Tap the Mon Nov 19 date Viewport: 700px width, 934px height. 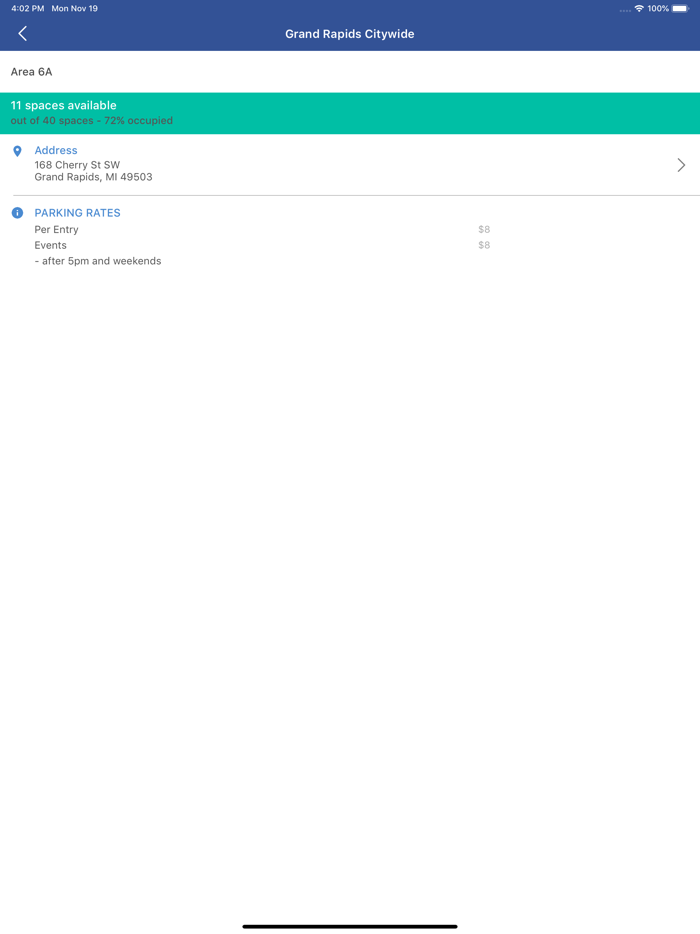click(74, 8)
